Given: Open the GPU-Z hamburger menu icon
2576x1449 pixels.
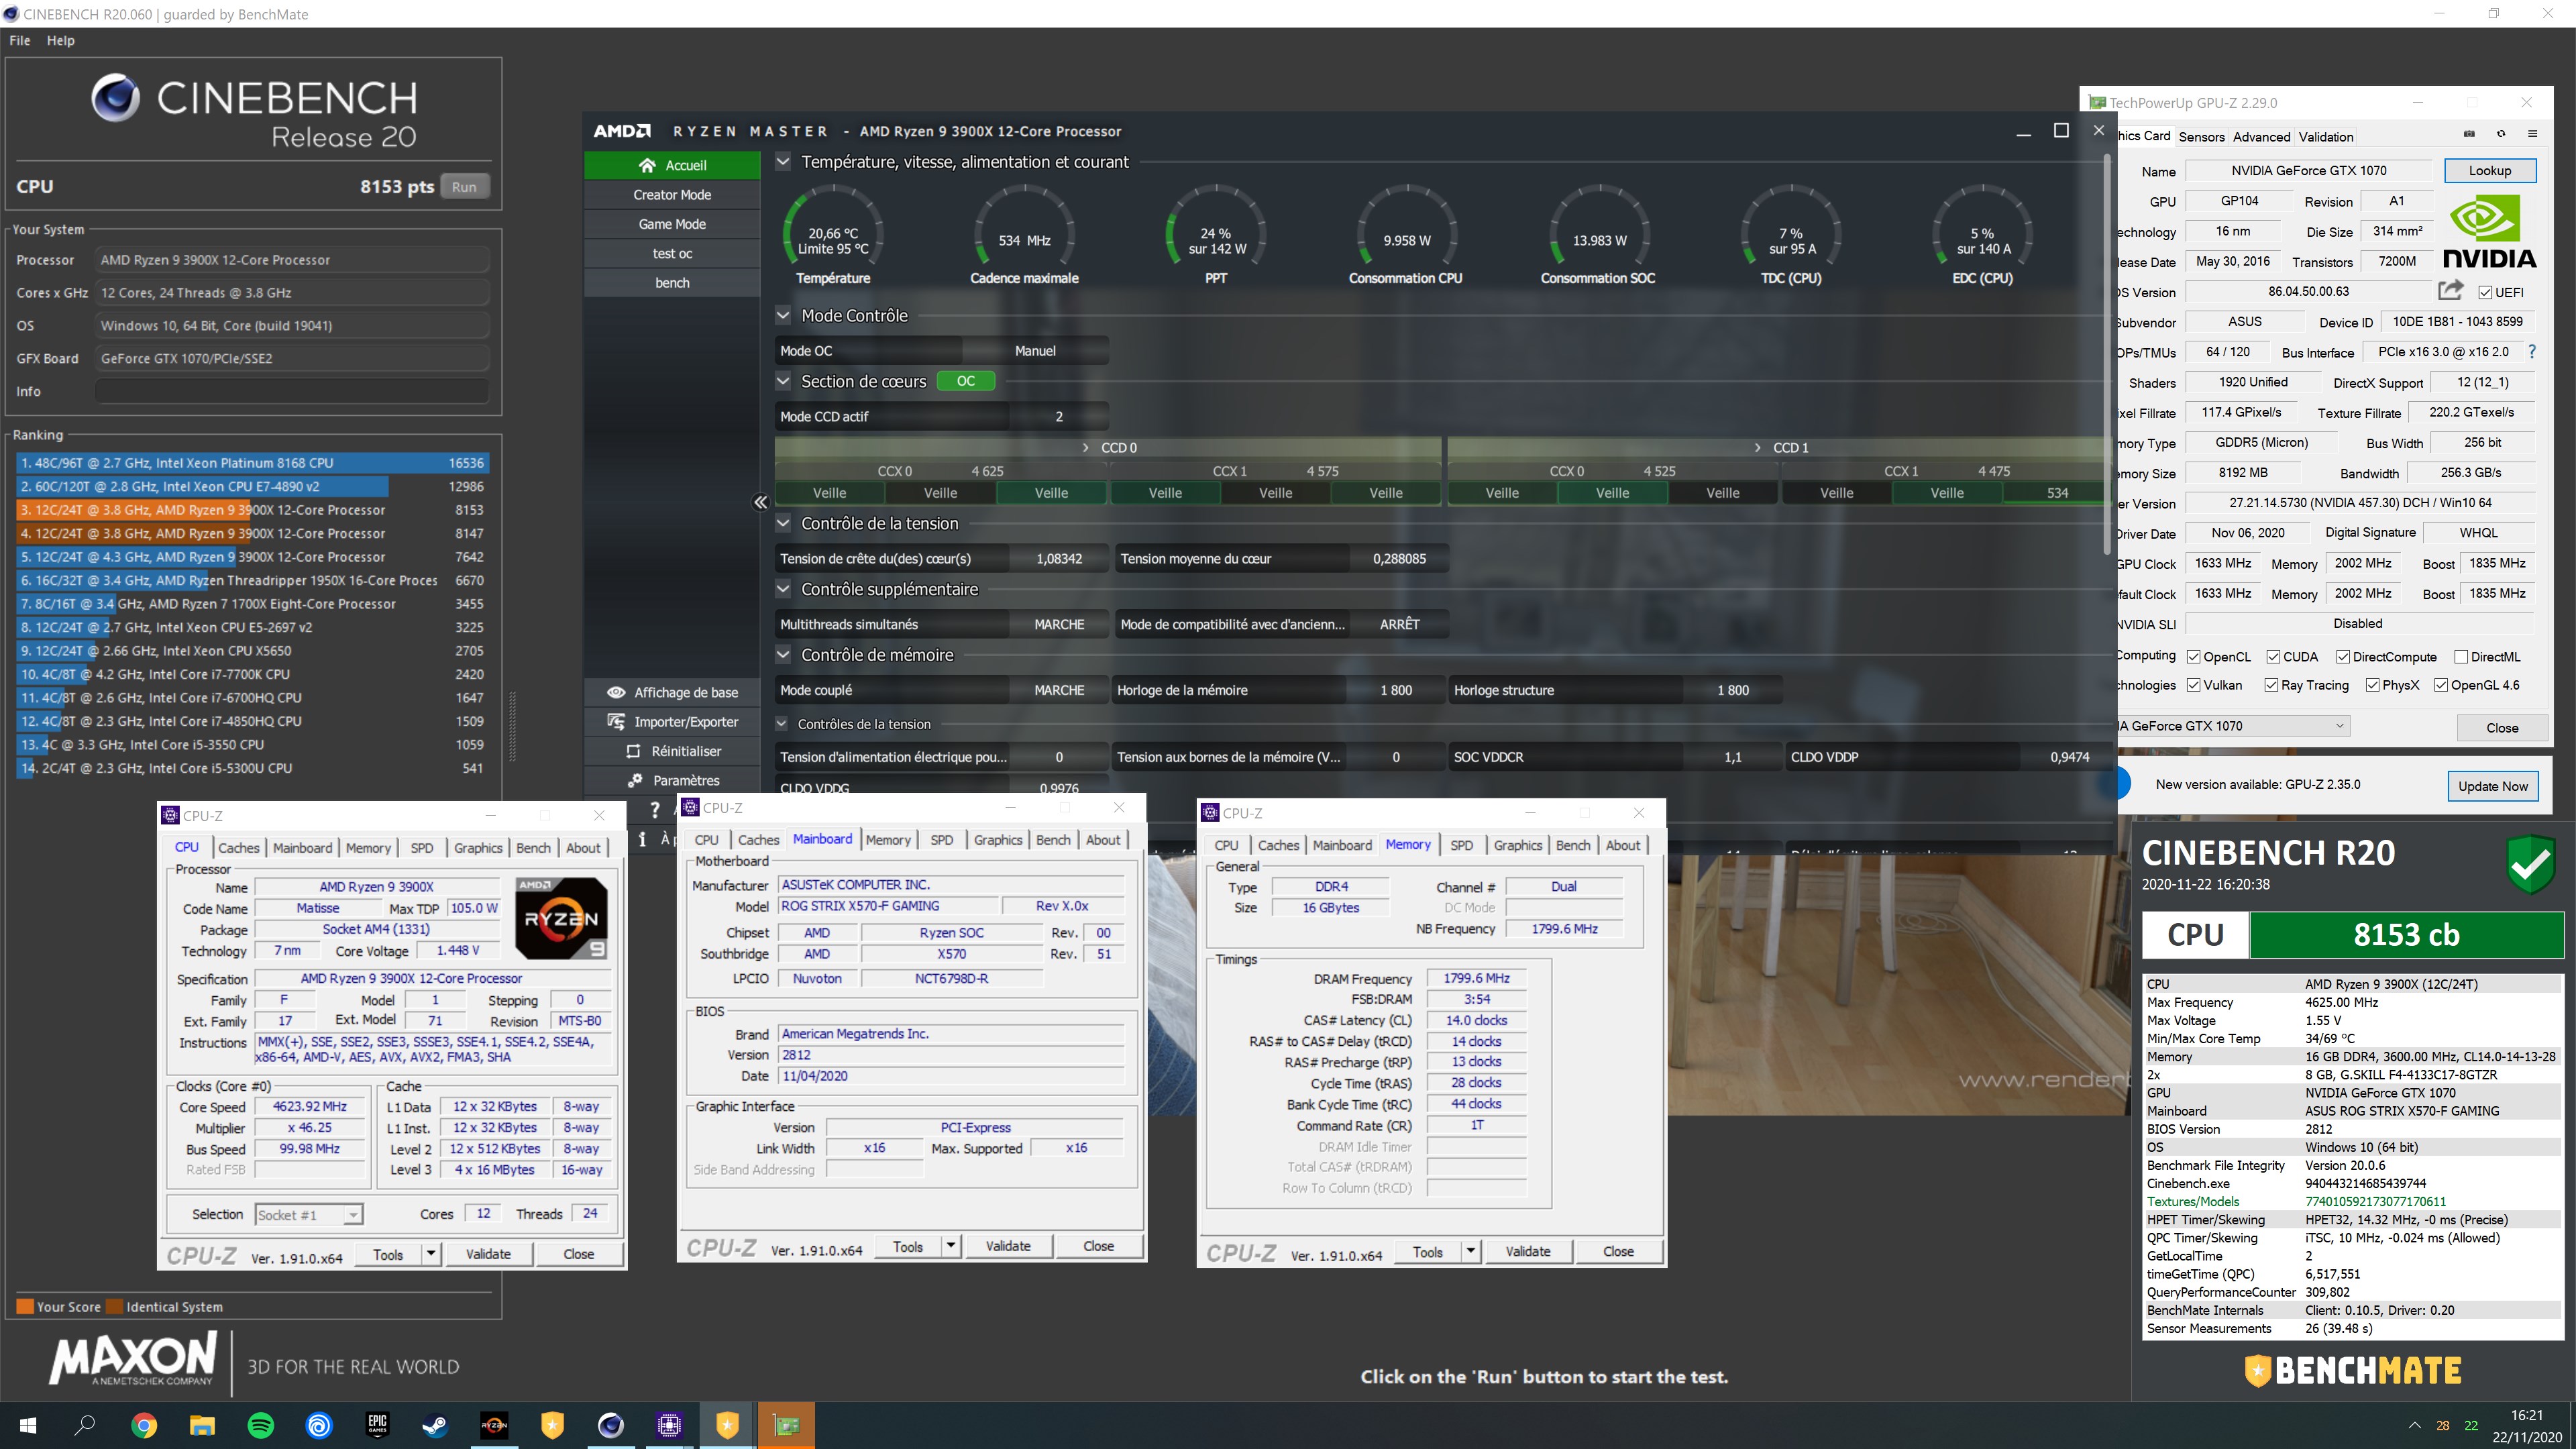Looking at the screenshot, I should [x=2532, y=134].
